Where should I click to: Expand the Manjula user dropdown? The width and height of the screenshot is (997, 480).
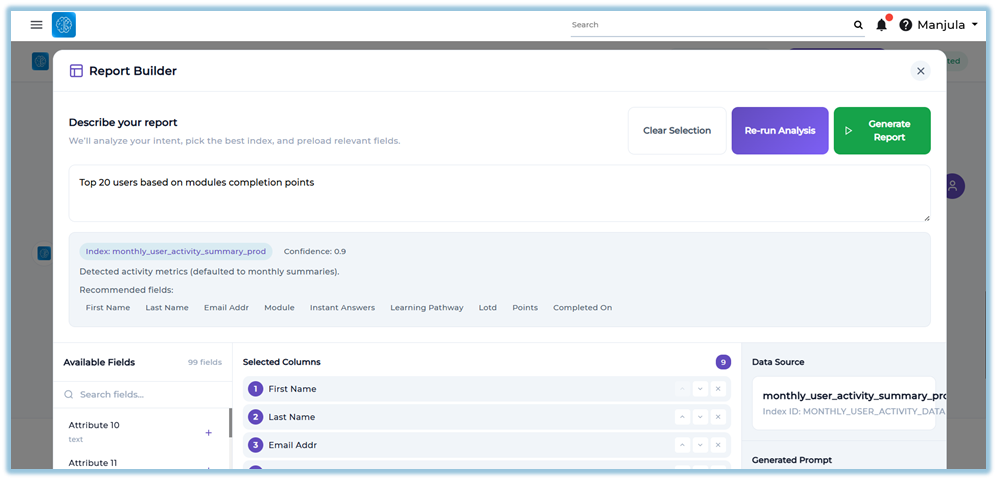[x=946, y=25]
